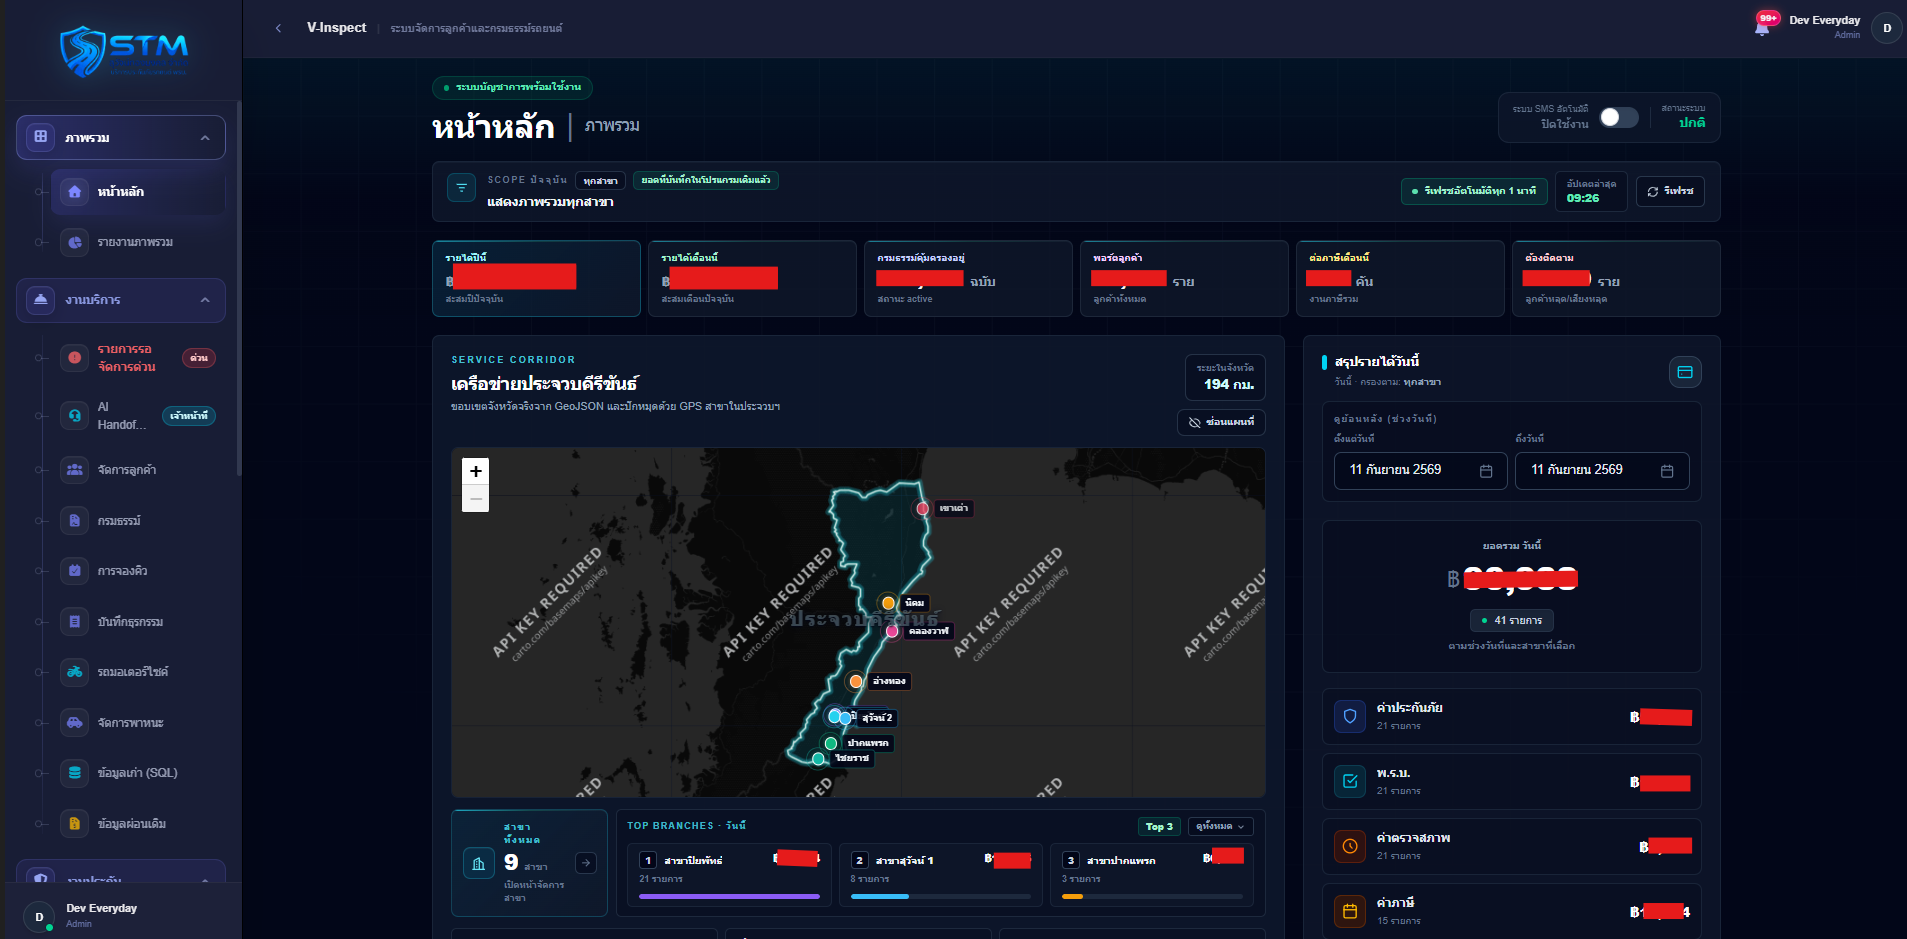1907x939 pixels.
Task: Select the Top 3 button
Action: click(x=1159, y=826)
